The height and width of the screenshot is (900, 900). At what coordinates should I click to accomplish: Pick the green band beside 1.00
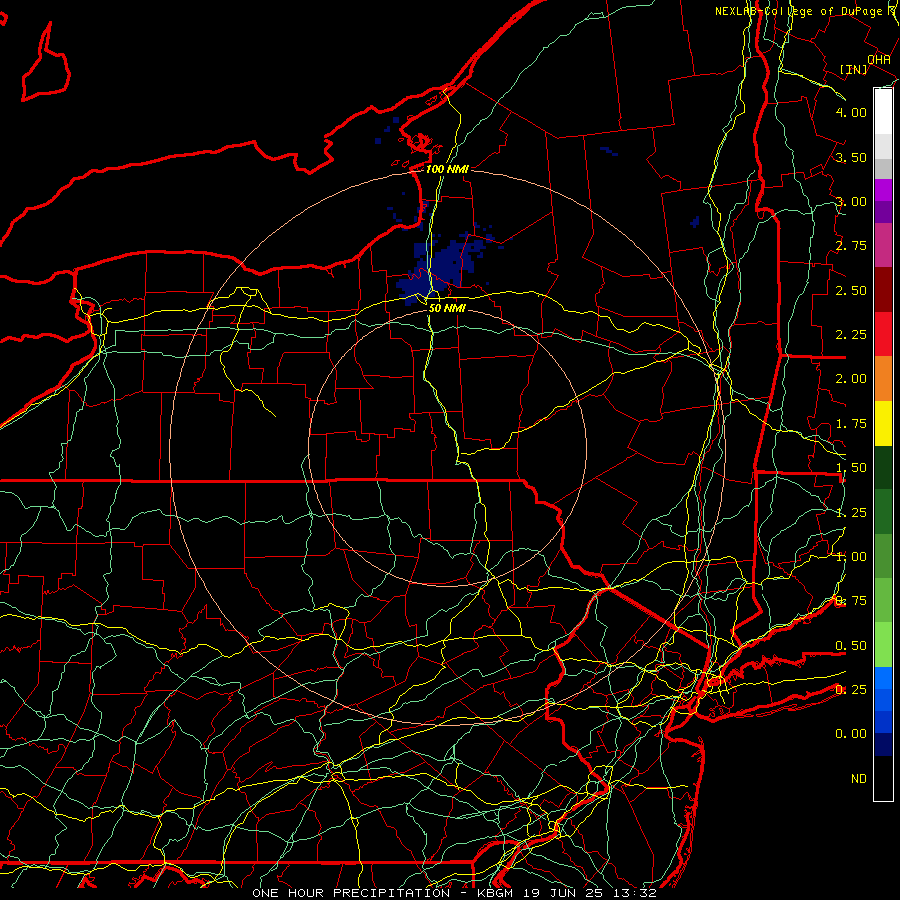[x=883, y=556]
